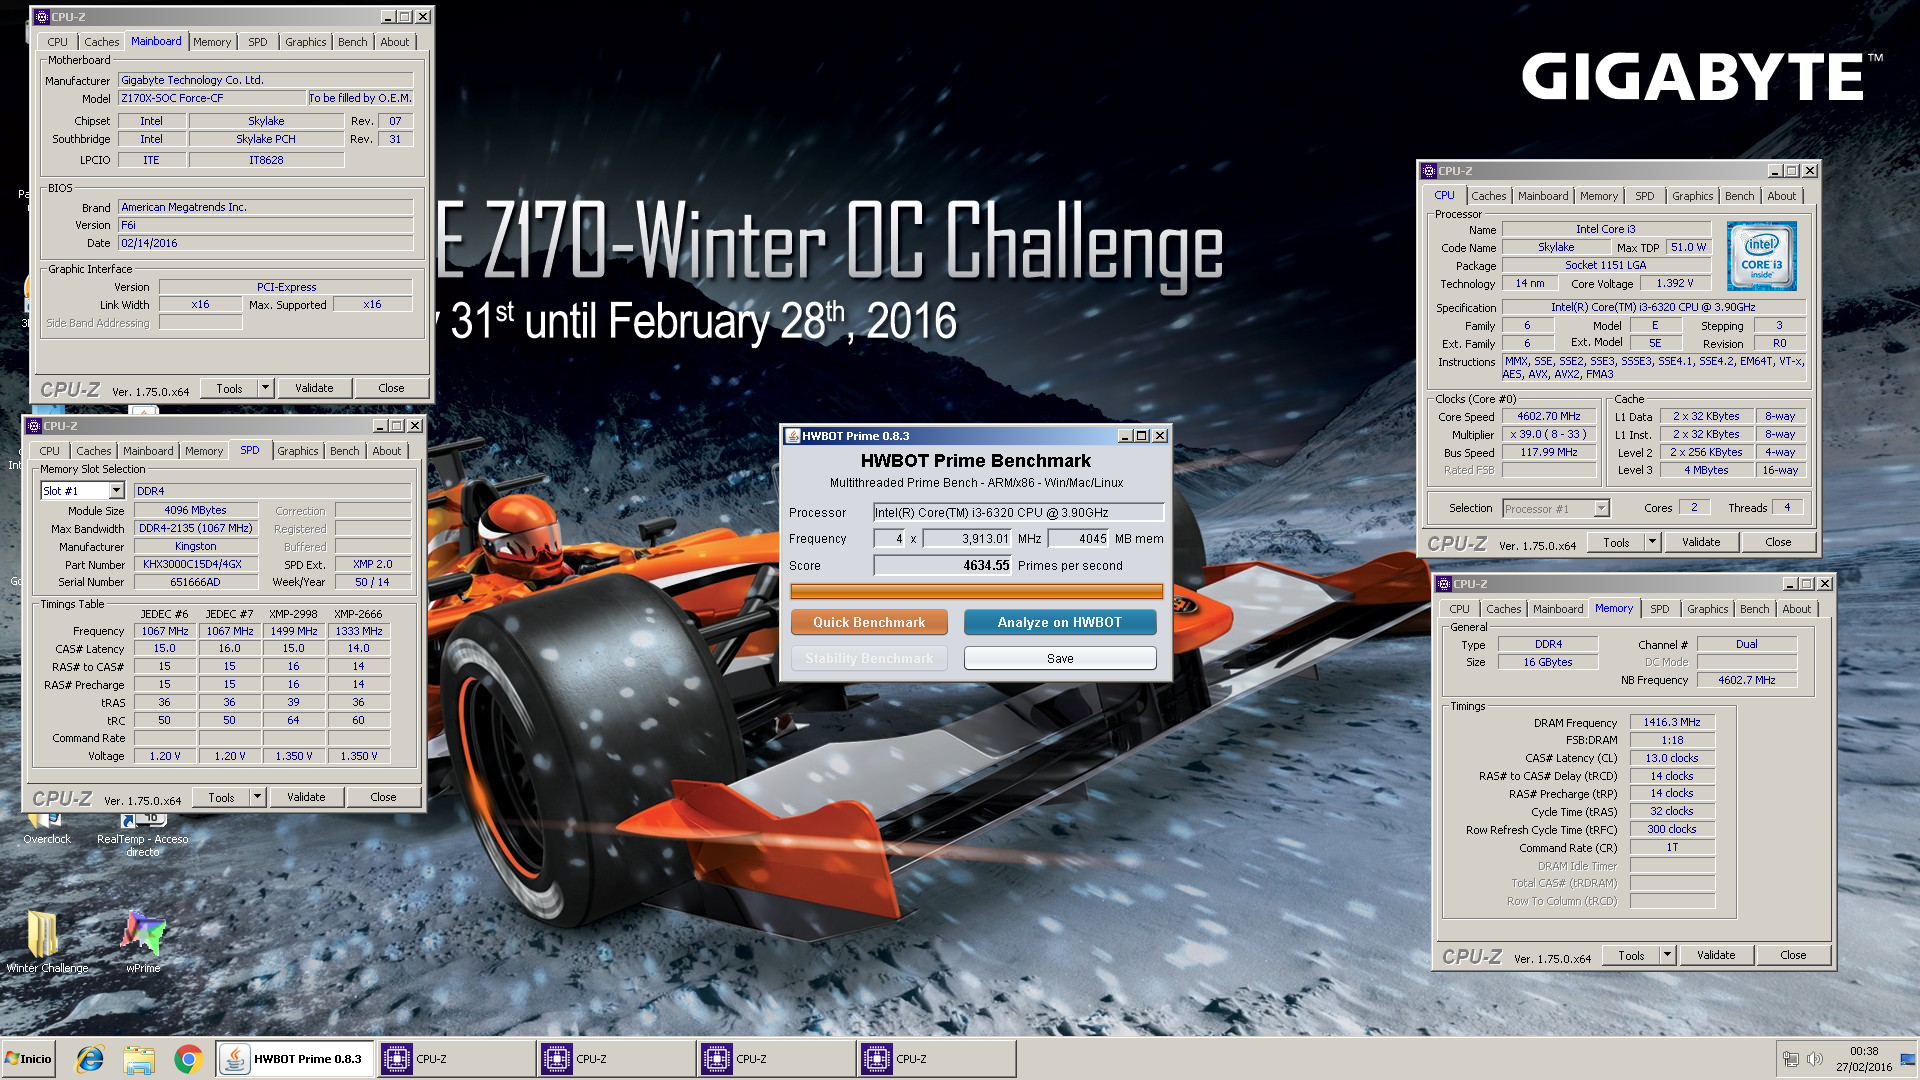The image size is (1920, 1080).
Task: Click the Inicio start button
Action: (x=28, y=1059)
